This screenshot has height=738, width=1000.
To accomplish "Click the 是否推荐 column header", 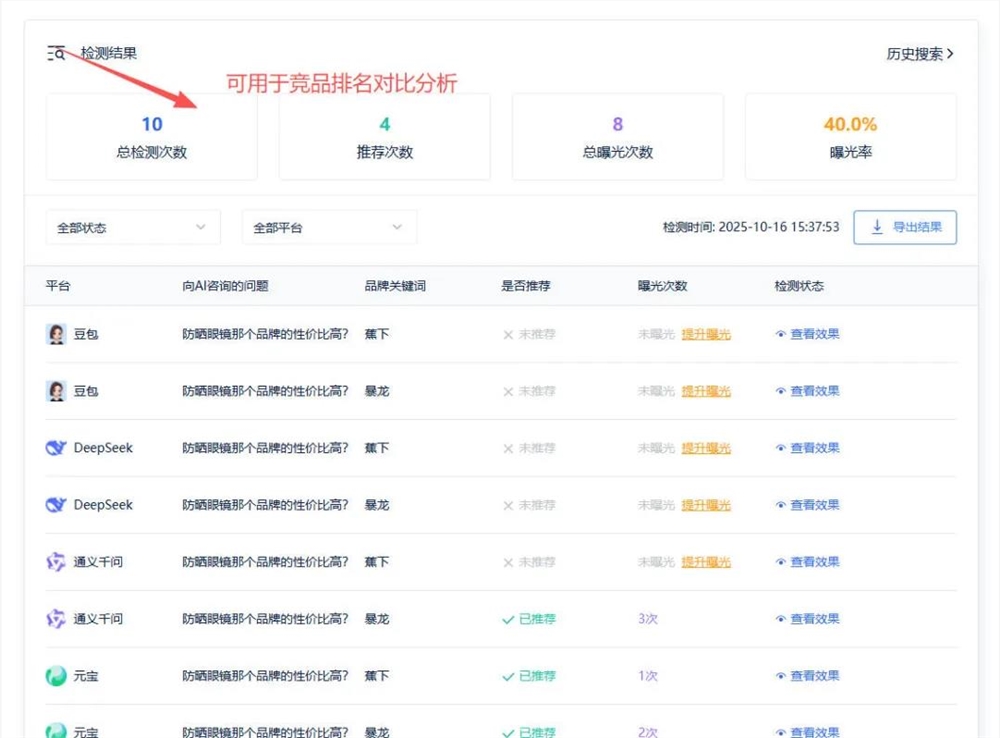I will coord(524,285).
